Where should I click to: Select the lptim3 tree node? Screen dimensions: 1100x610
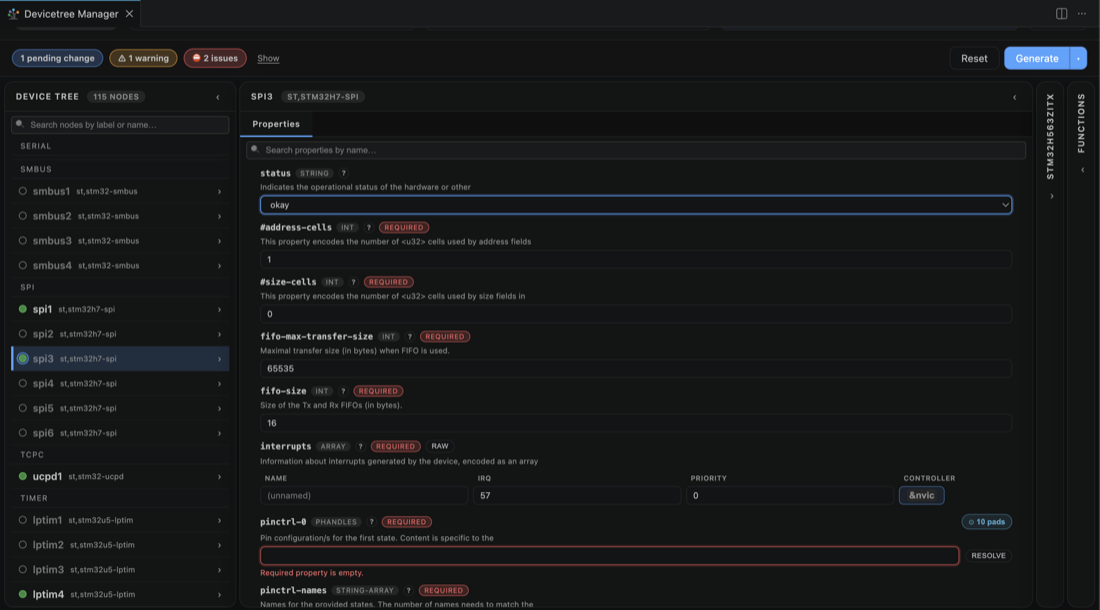click(120, 569)
